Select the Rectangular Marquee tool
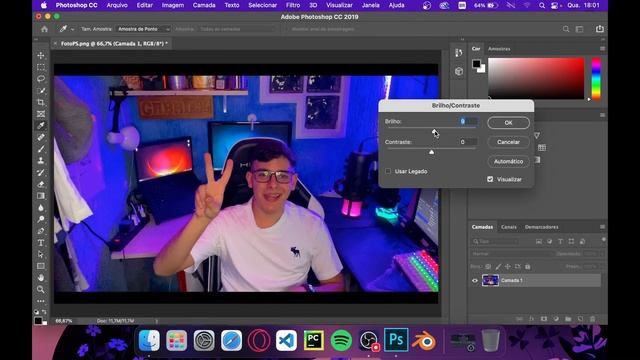640x360 pixels. [41, 67]
